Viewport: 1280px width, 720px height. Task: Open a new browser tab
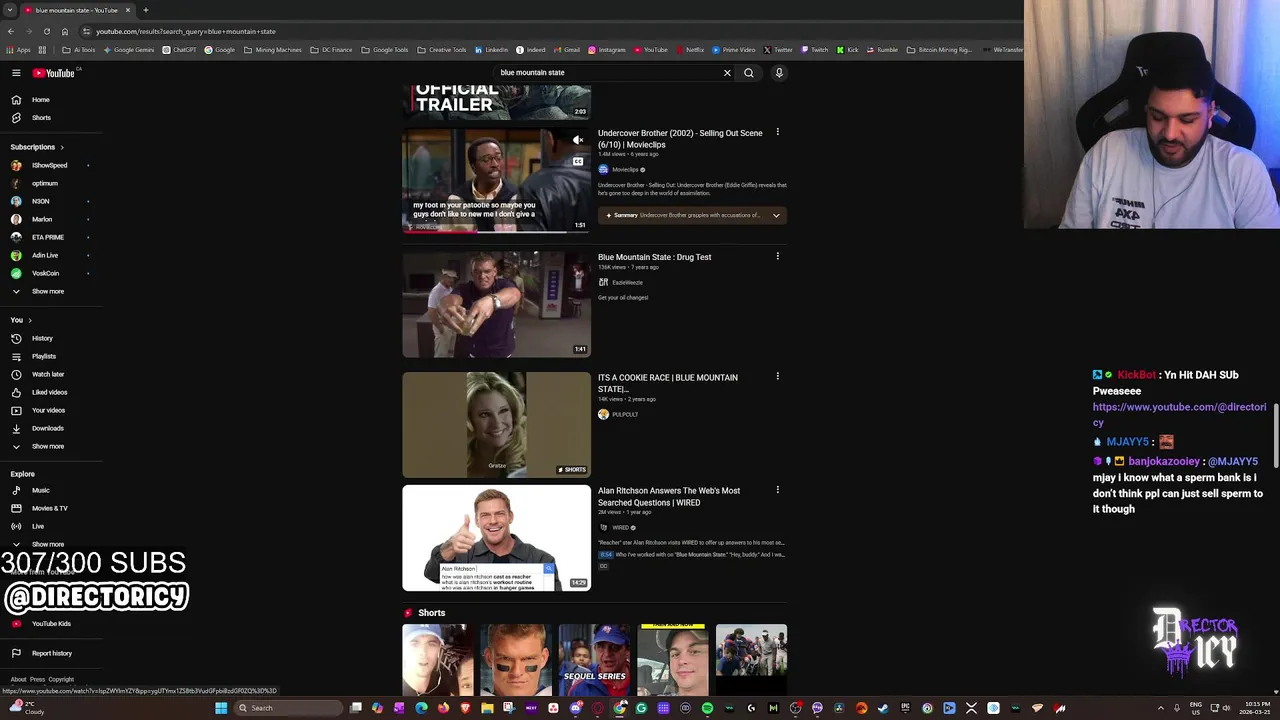pos(145,10)
